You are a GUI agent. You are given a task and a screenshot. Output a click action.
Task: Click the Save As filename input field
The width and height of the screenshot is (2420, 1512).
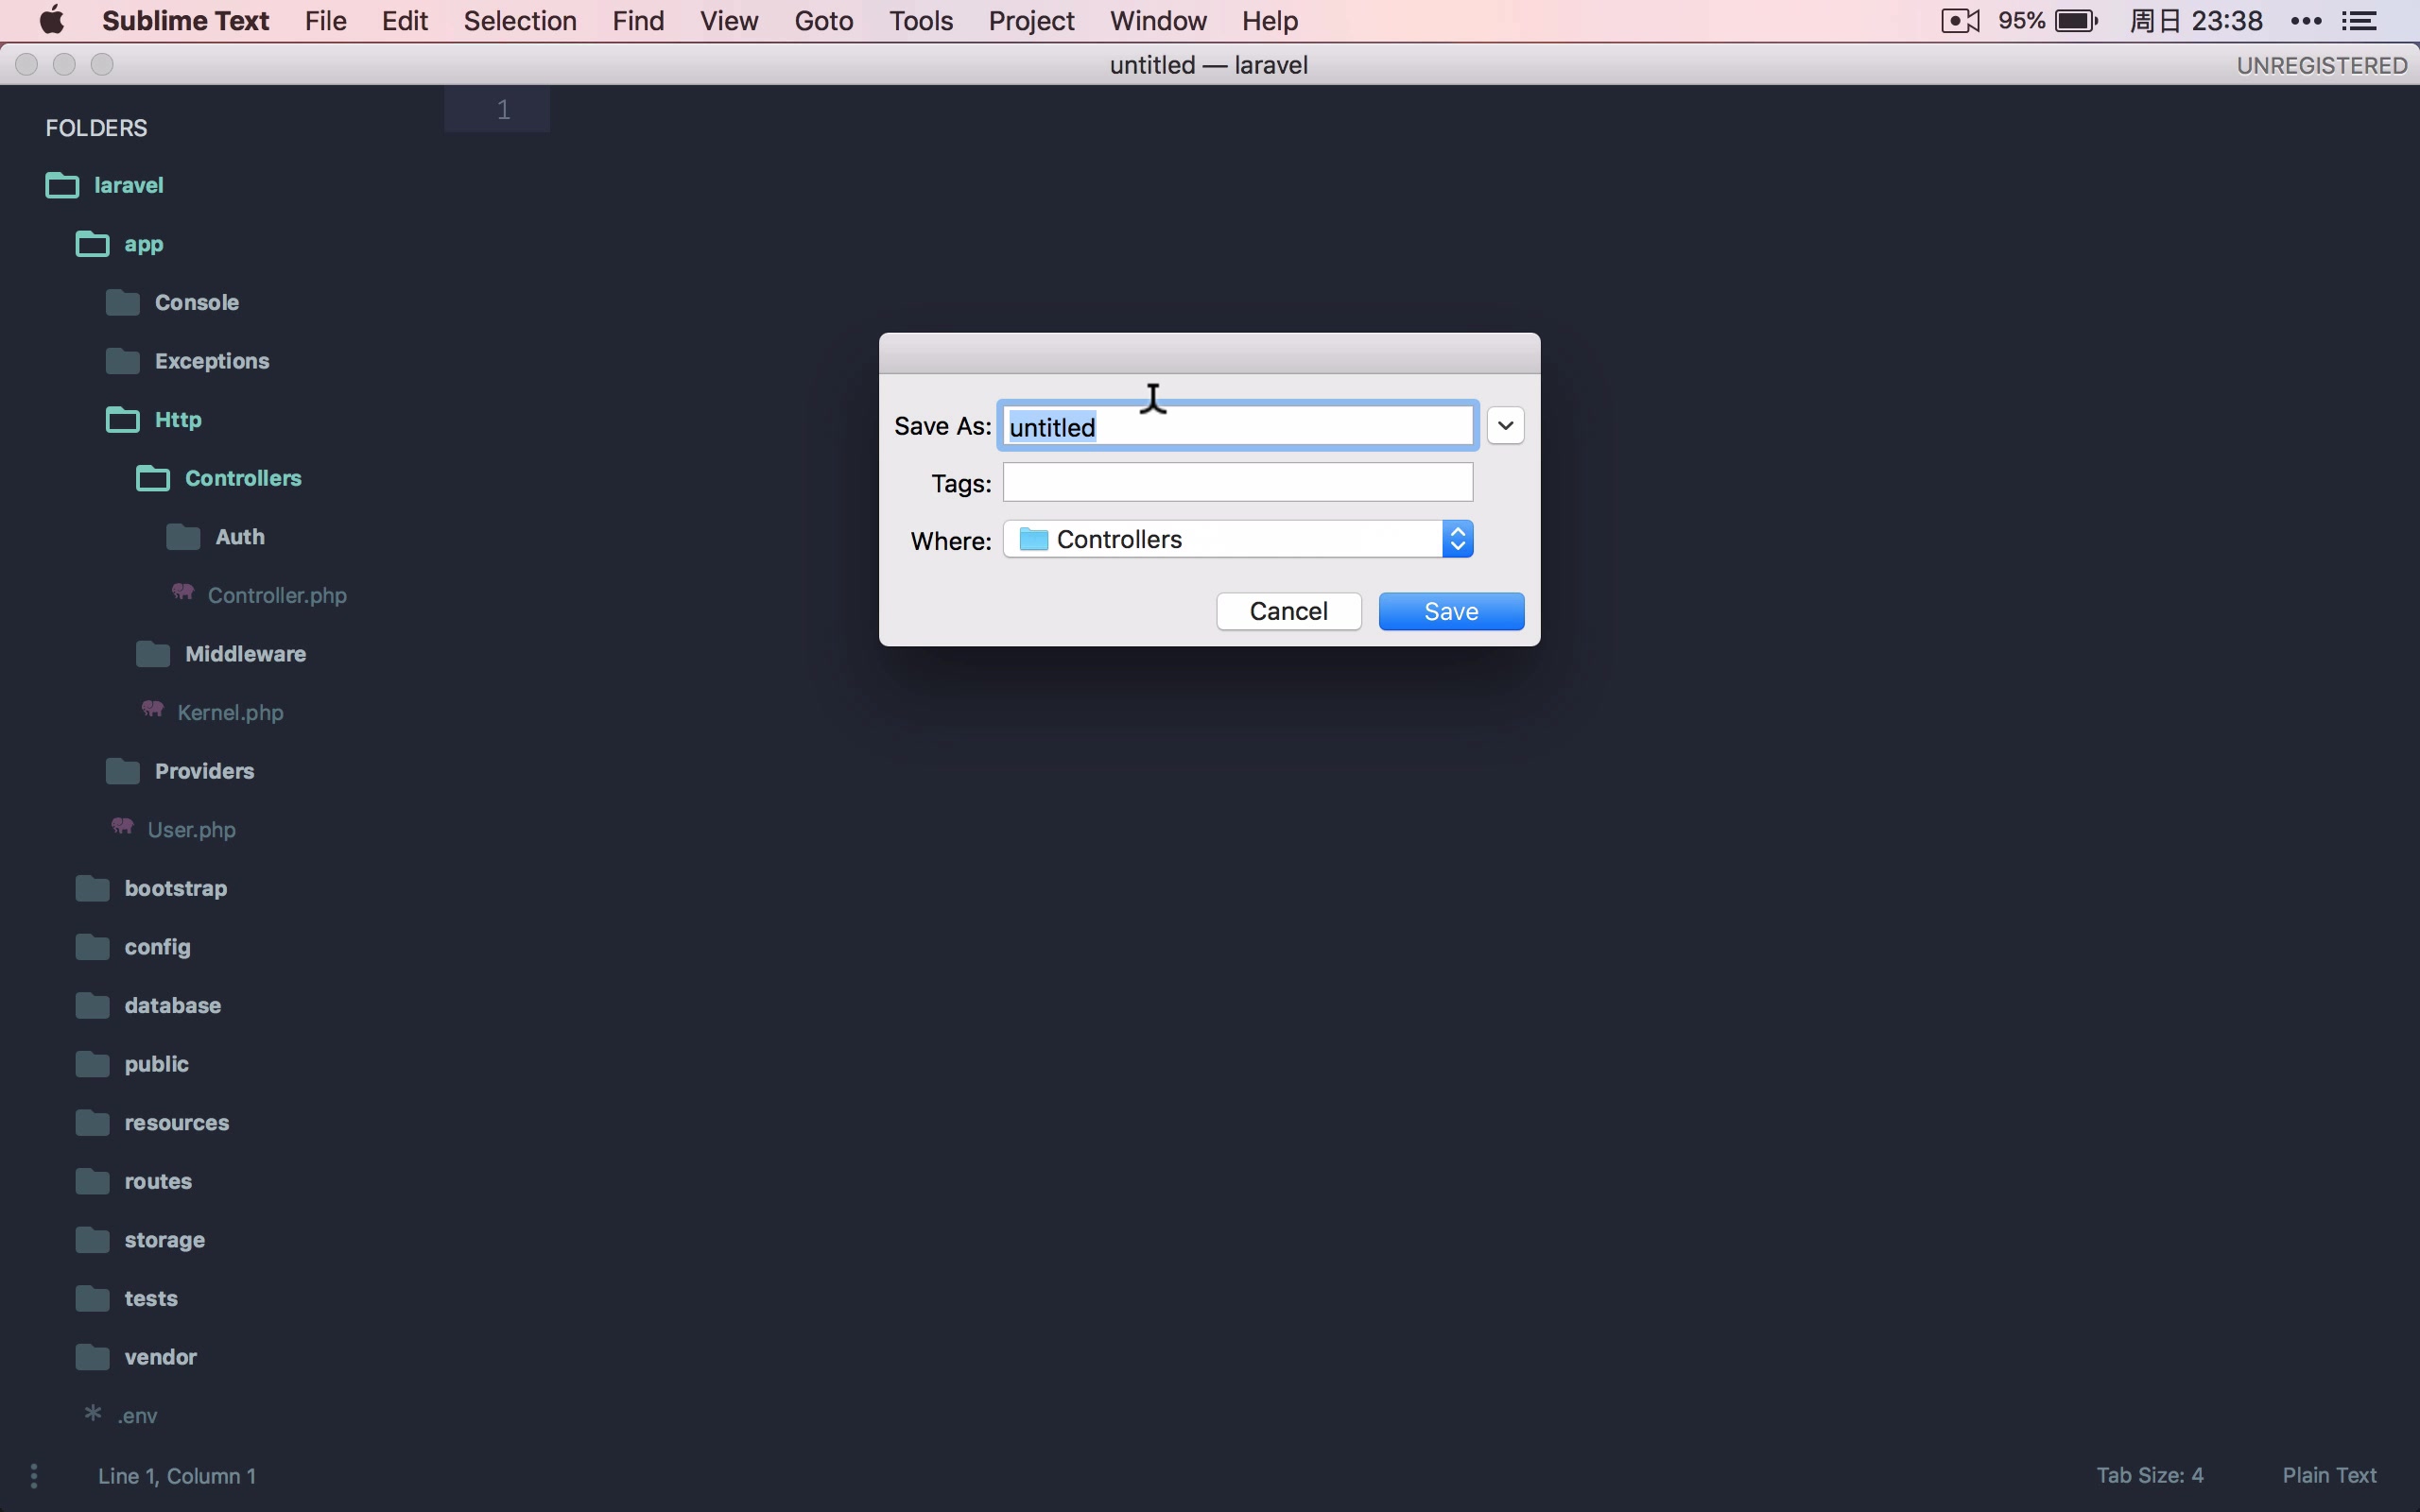coord(1238,423)
